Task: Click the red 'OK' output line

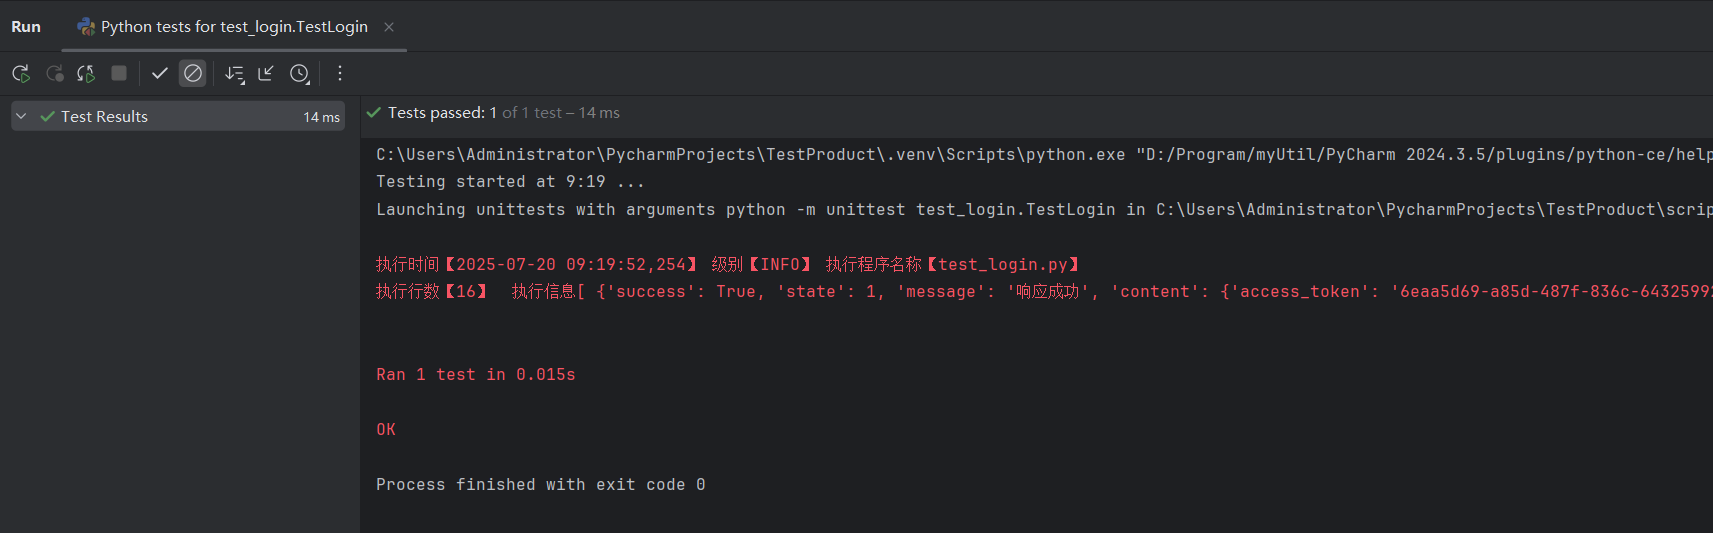Action: point(386,429)
